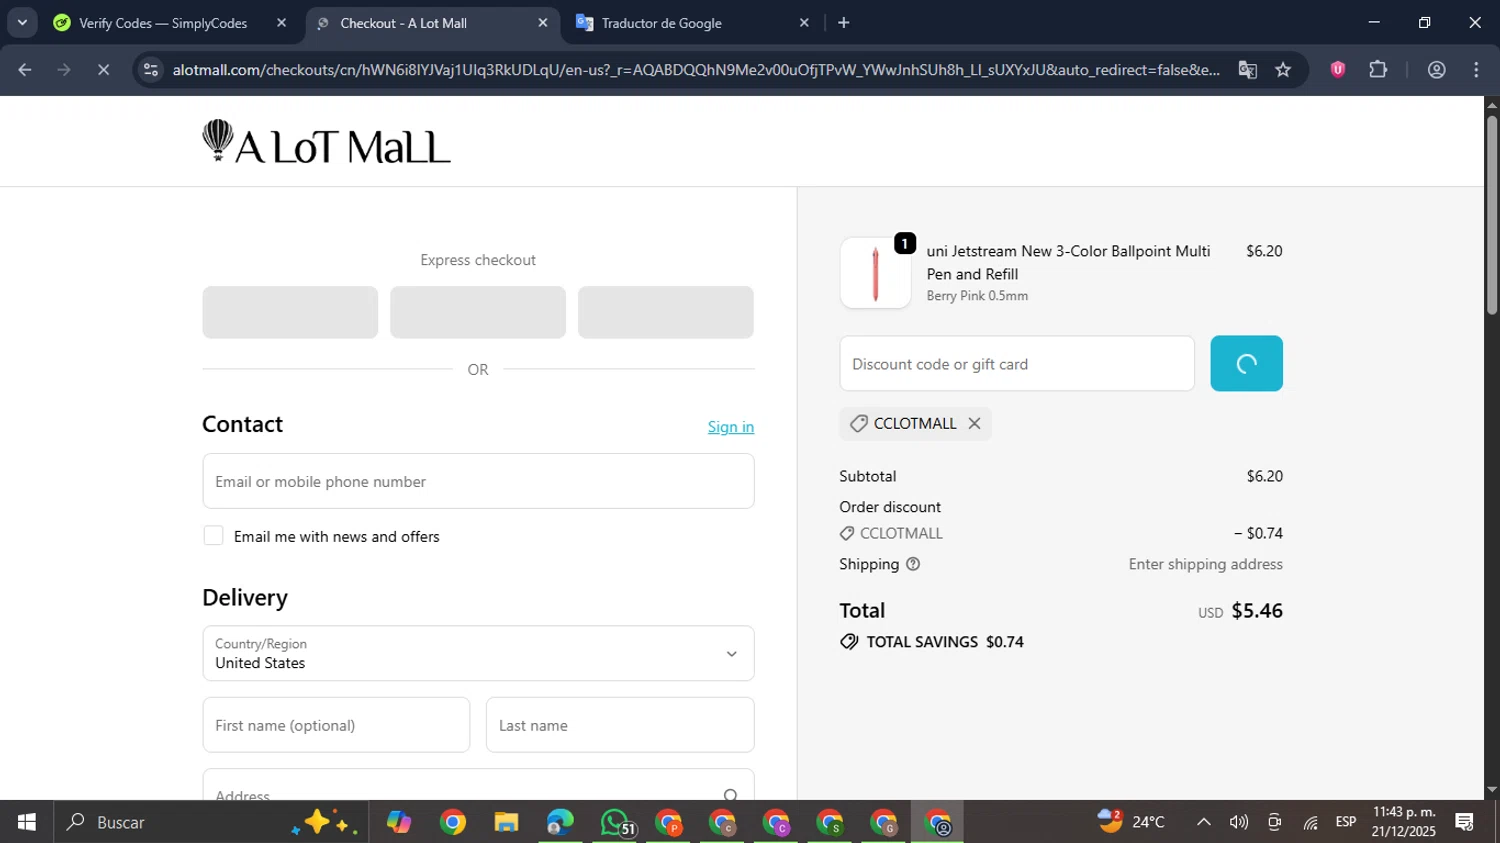This screenshot has height=843, width=1500.
Task: Open the 24°C weather widget
Action: click(1131, 822)
